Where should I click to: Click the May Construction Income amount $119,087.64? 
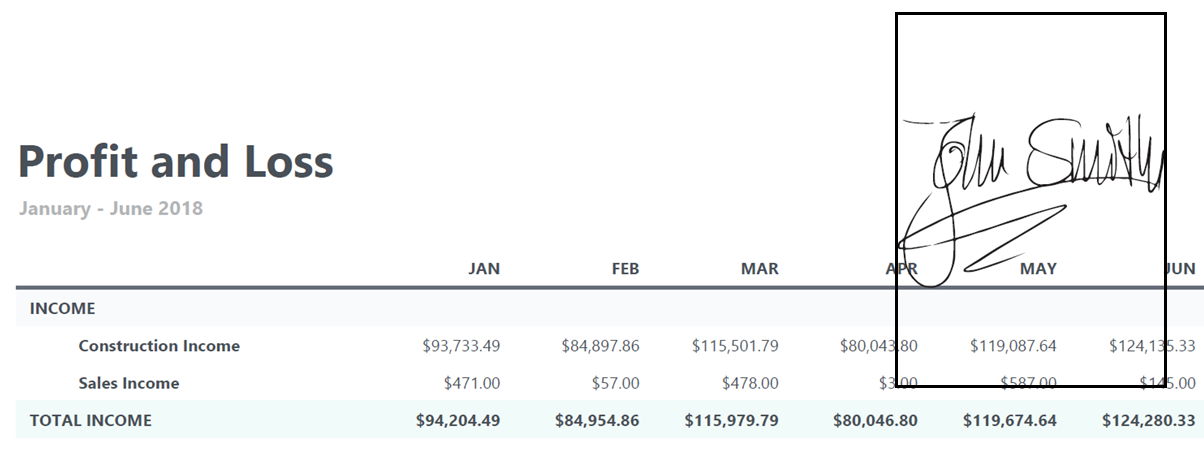click(1013, 346)
